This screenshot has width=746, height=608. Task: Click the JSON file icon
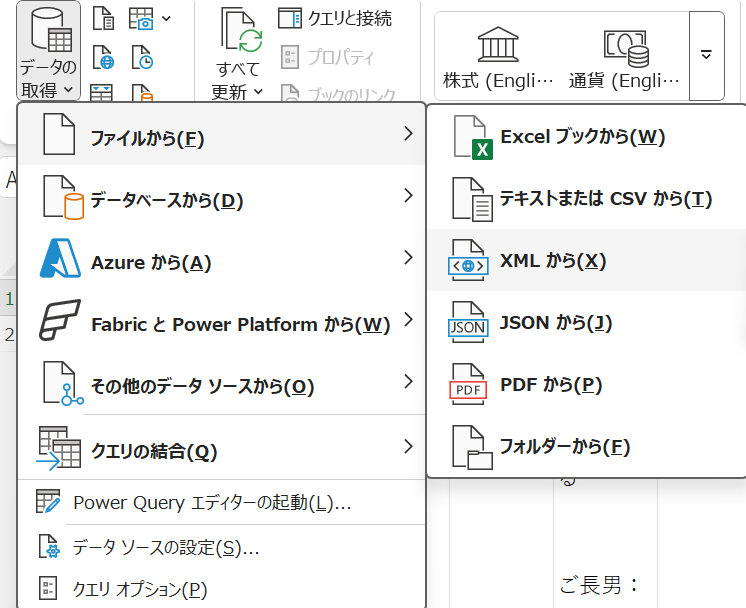click(x=468, y=323)
